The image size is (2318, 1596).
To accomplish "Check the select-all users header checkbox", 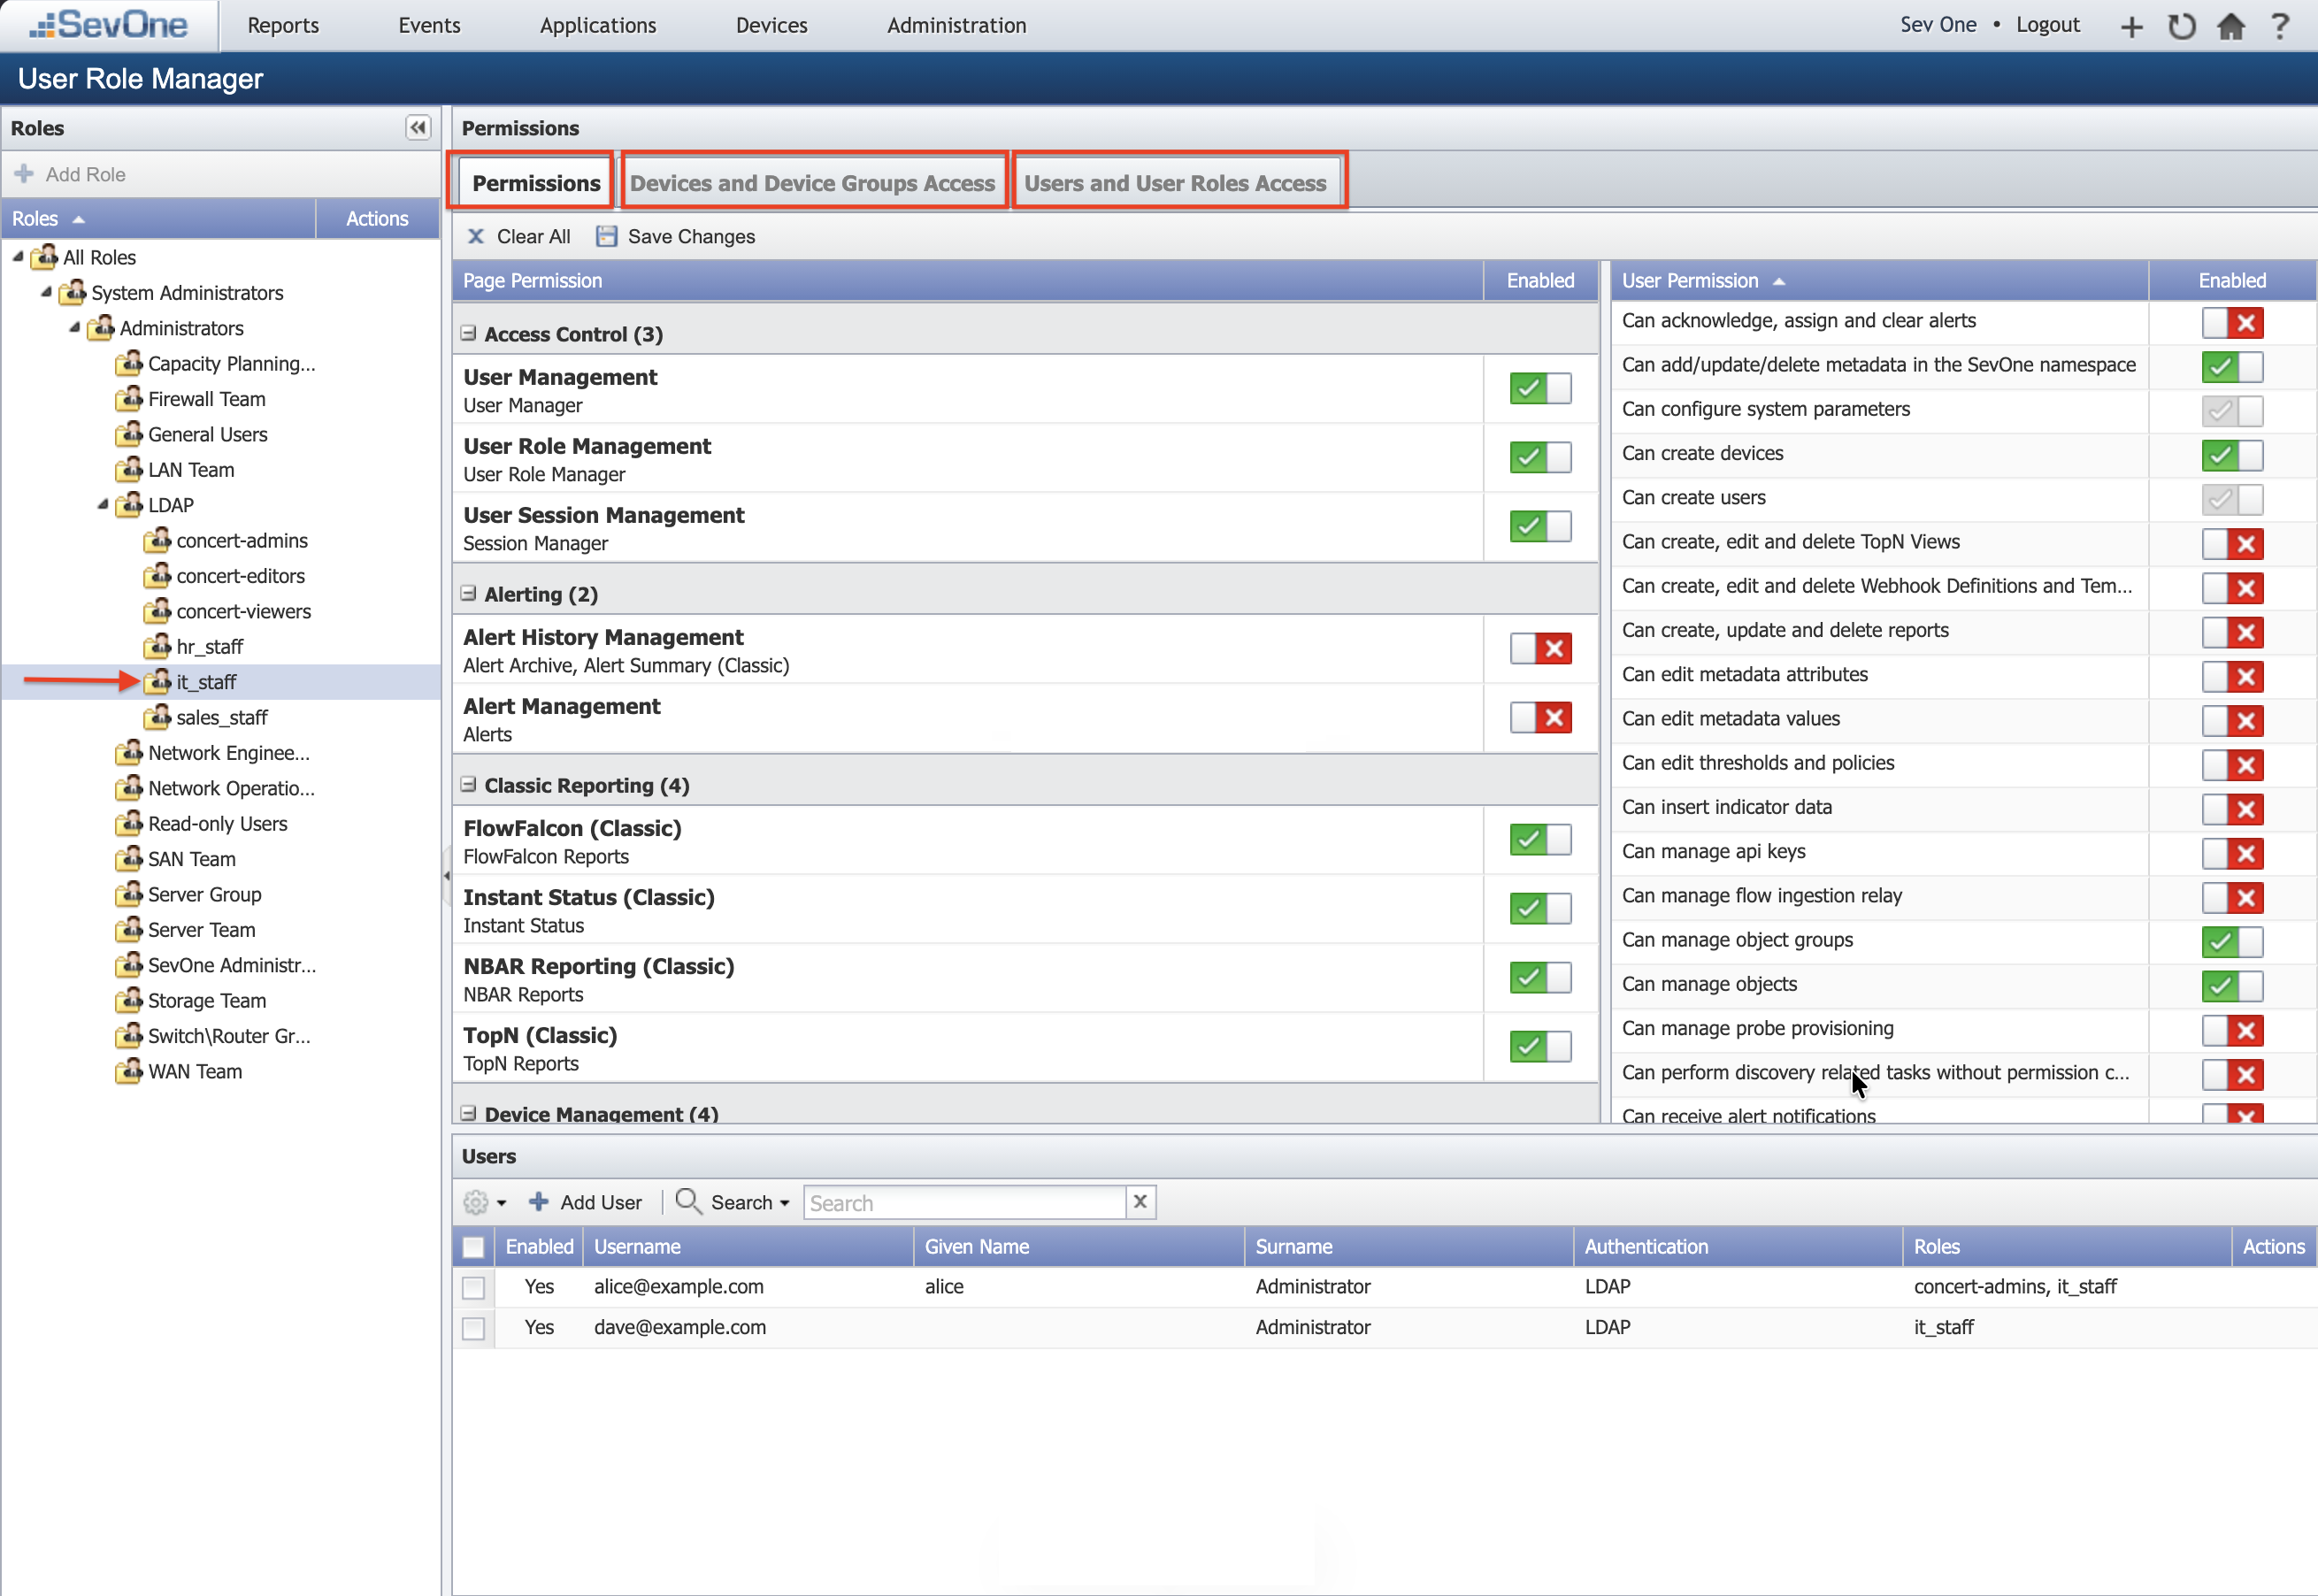I will [474, 1247].
